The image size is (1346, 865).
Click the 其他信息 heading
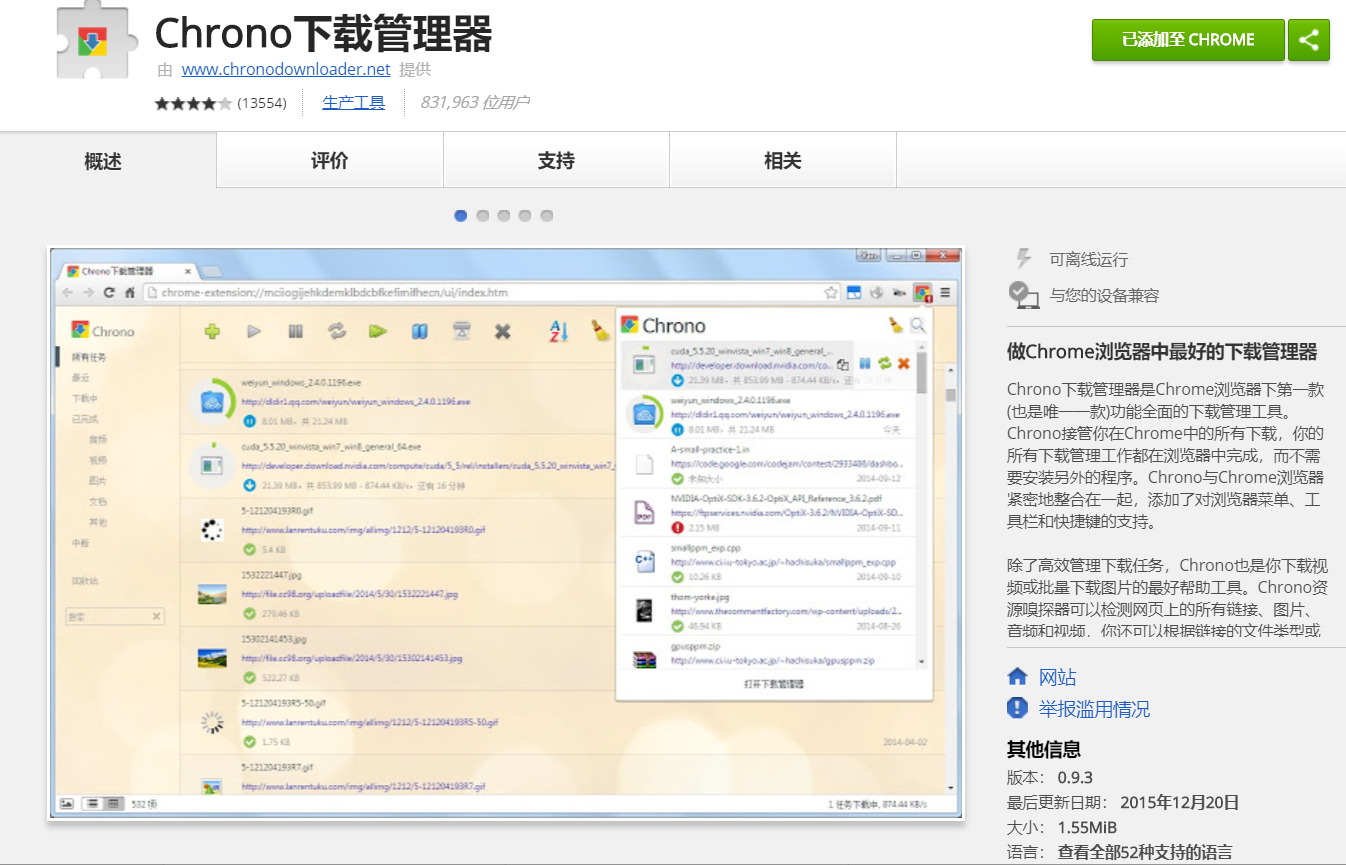[1043, 750]
